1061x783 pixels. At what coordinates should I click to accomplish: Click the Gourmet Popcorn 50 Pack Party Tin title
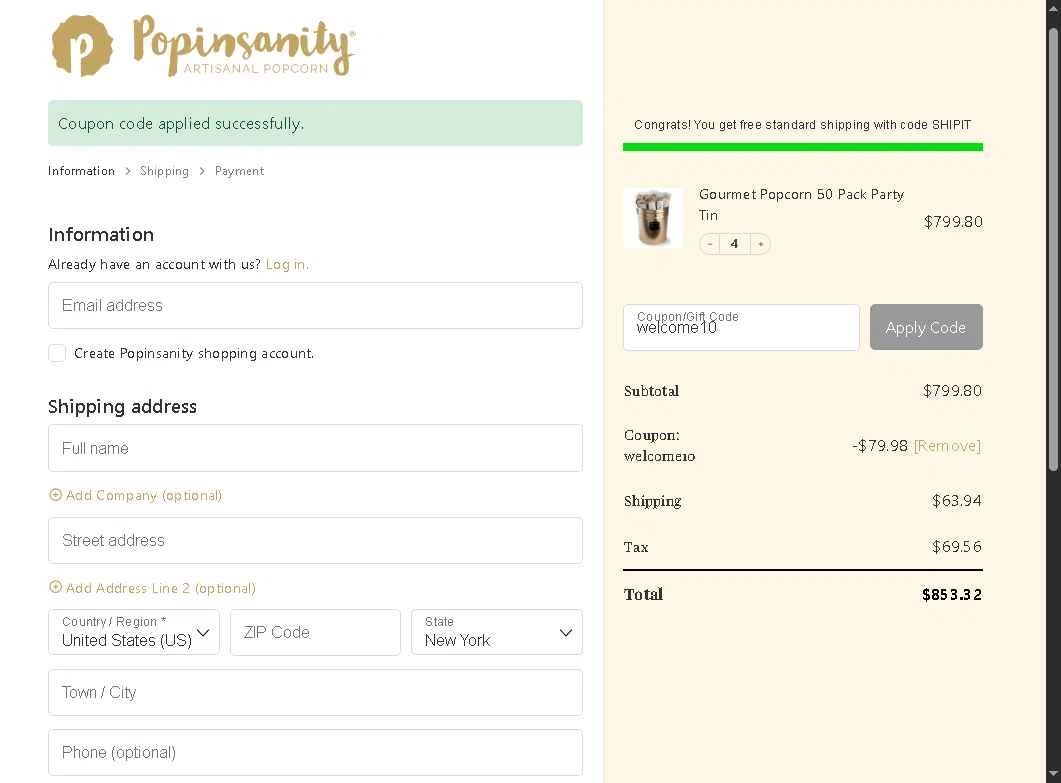(x=801, y=204)
